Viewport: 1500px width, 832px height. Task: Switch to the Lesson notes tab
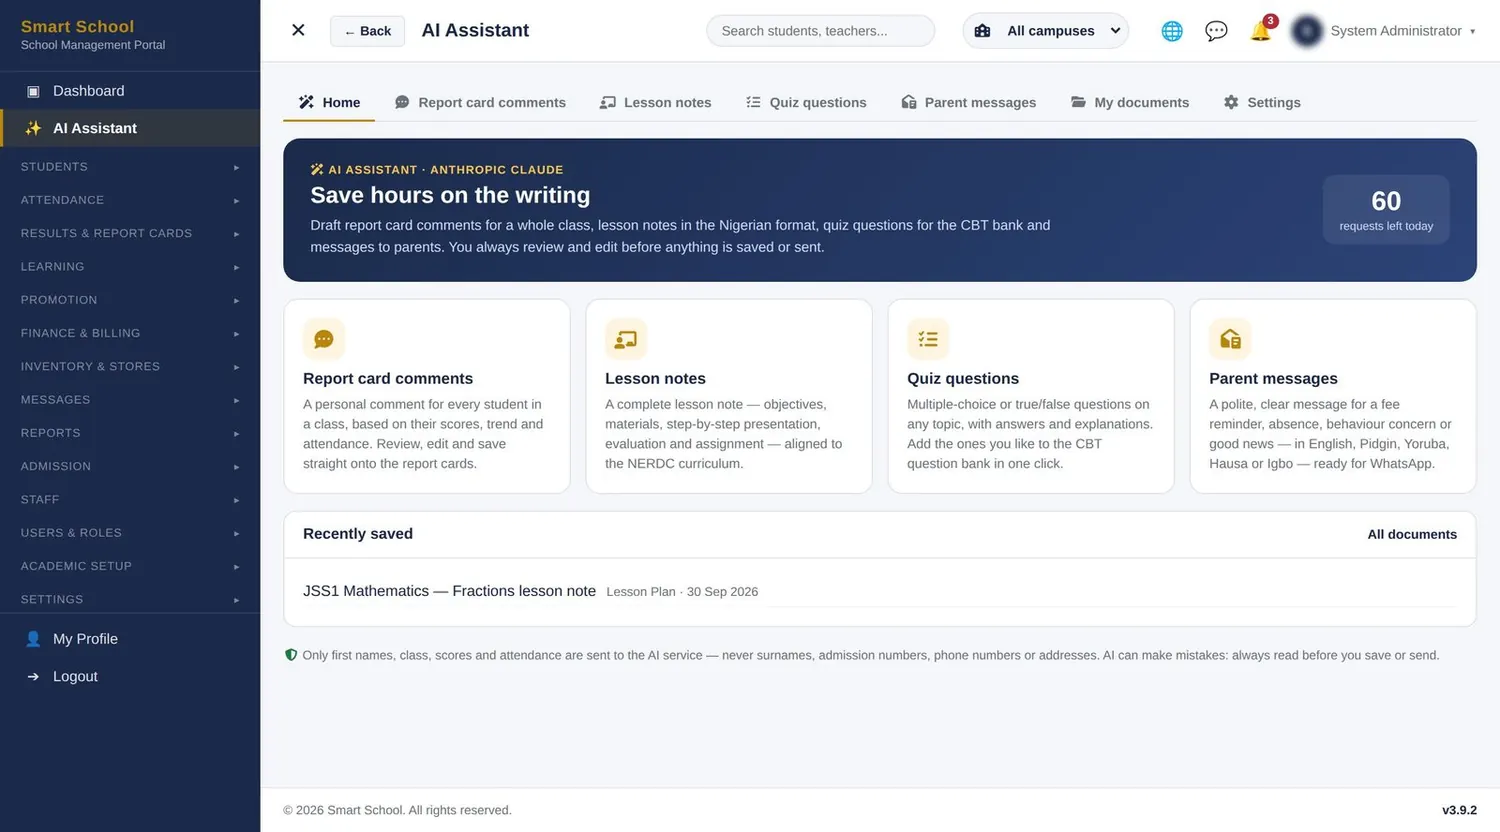(x=655, y=102)
